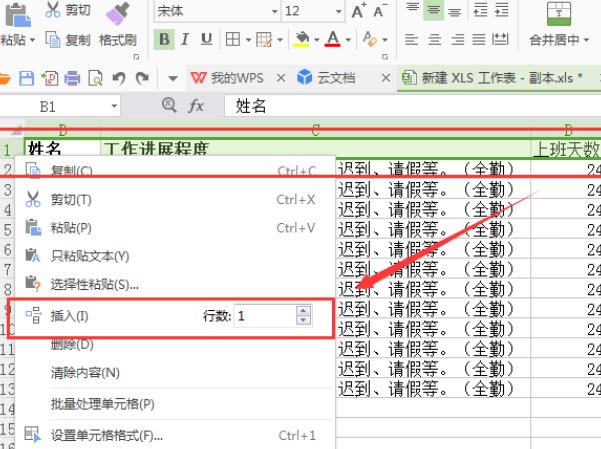Click the Paste clipboard icon

18,15
